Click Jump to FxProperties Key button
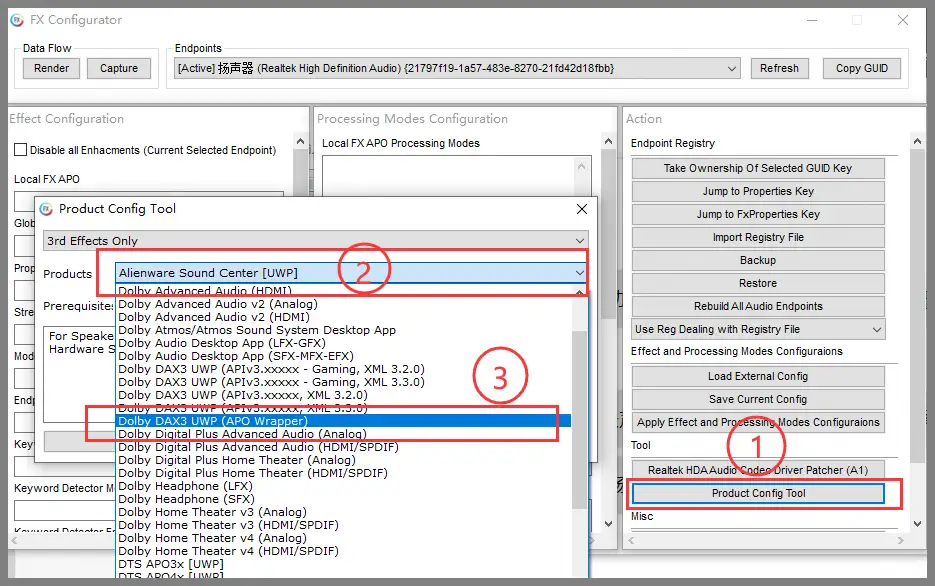This screenshot has height=586, width=935. tap(758, 214)
